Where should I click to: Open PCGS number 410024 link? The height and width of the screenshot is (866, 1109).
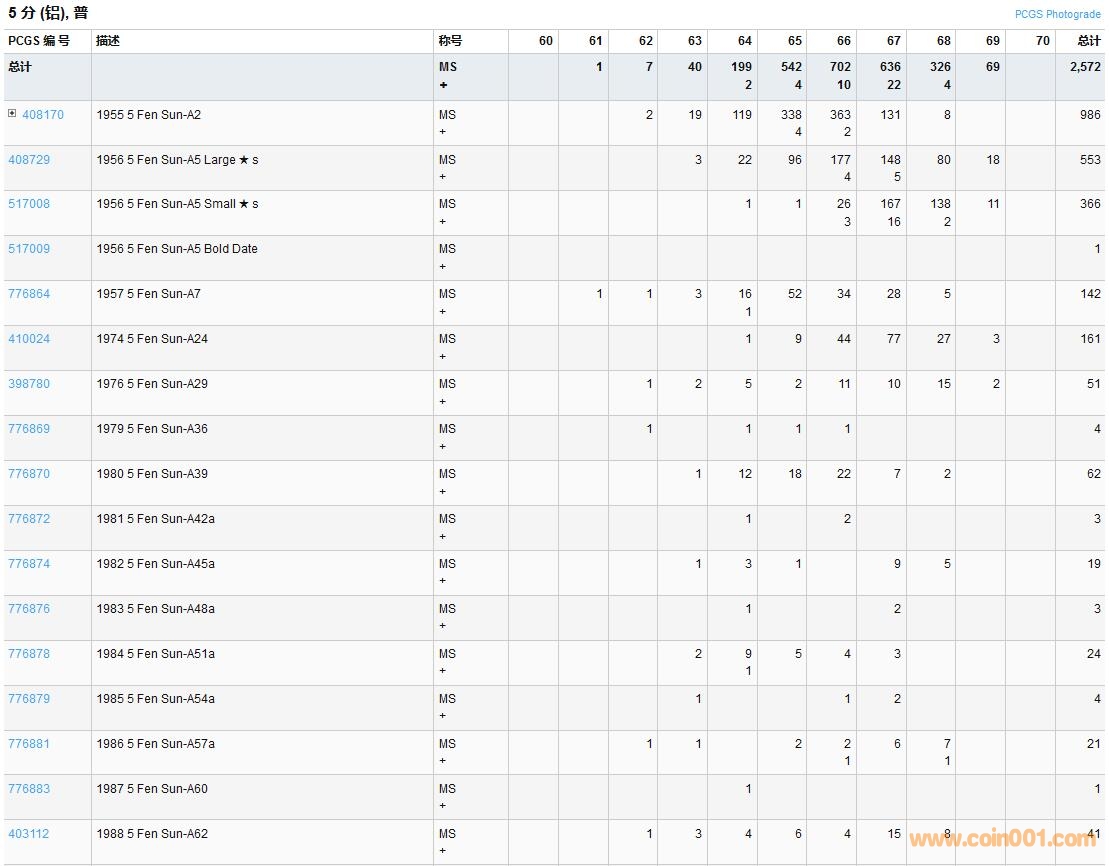tap(29, 339)
